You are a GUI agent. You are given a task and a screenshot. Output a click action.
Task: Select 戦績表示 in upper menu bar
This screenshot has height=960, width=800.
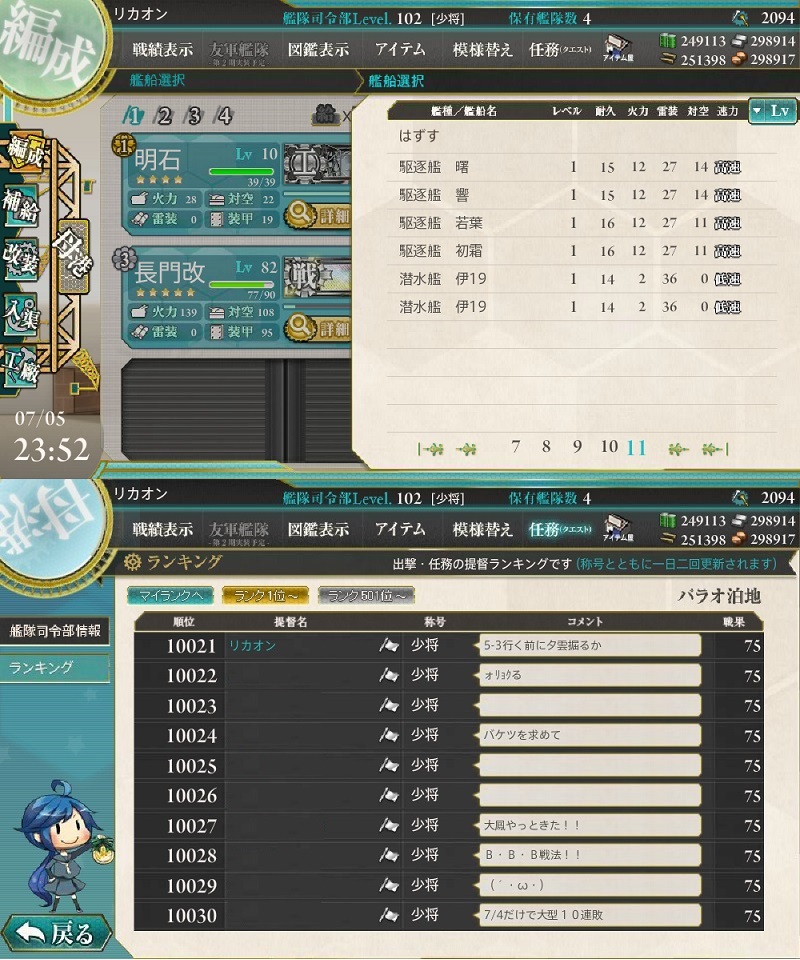[x=163, y=49]
